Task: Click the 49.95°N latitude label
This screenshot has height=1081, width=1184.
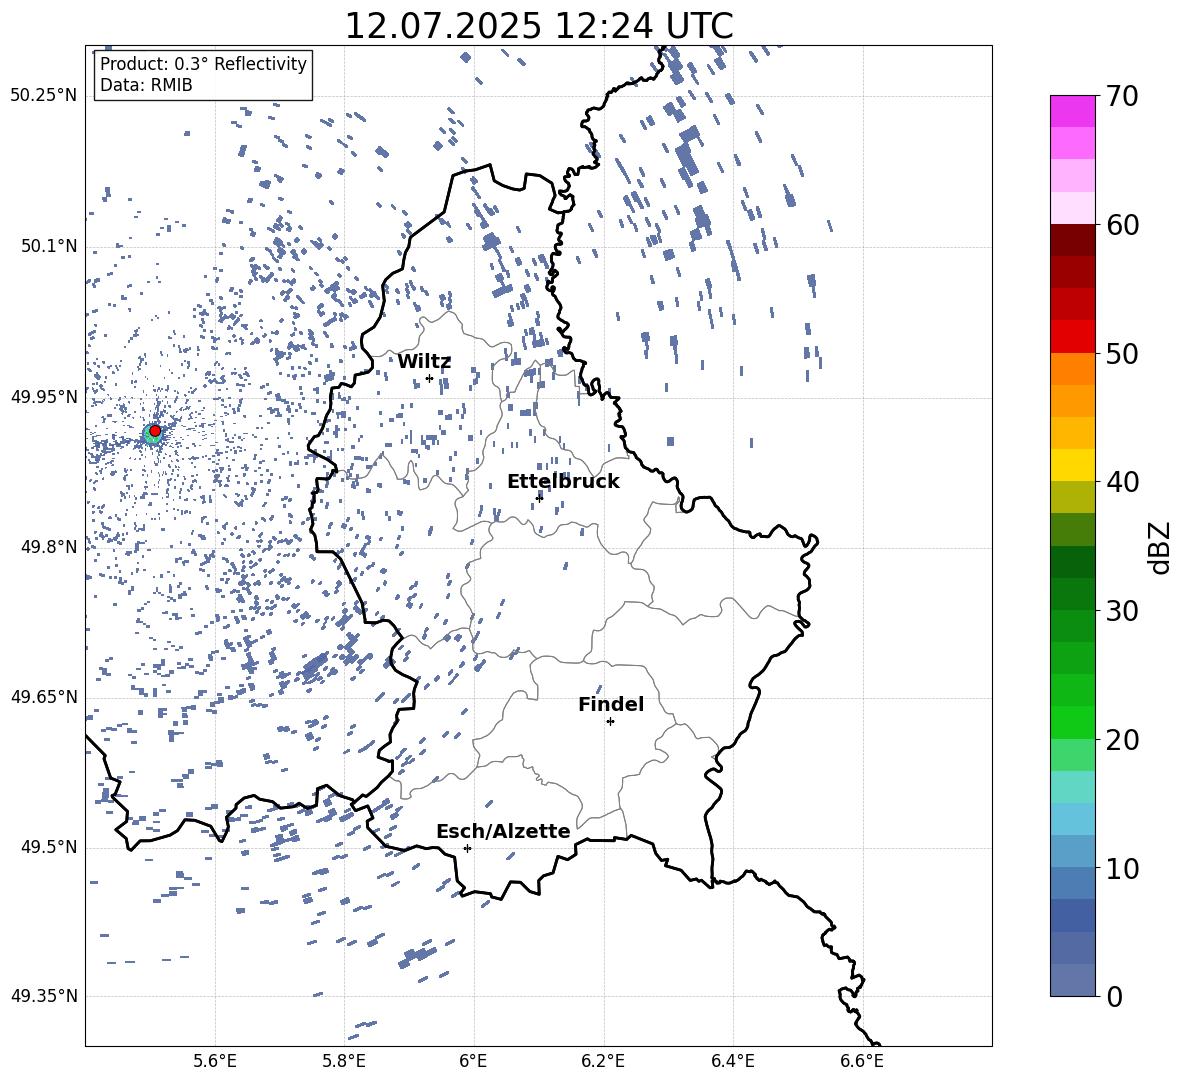Action: click(x=44, y=396)
